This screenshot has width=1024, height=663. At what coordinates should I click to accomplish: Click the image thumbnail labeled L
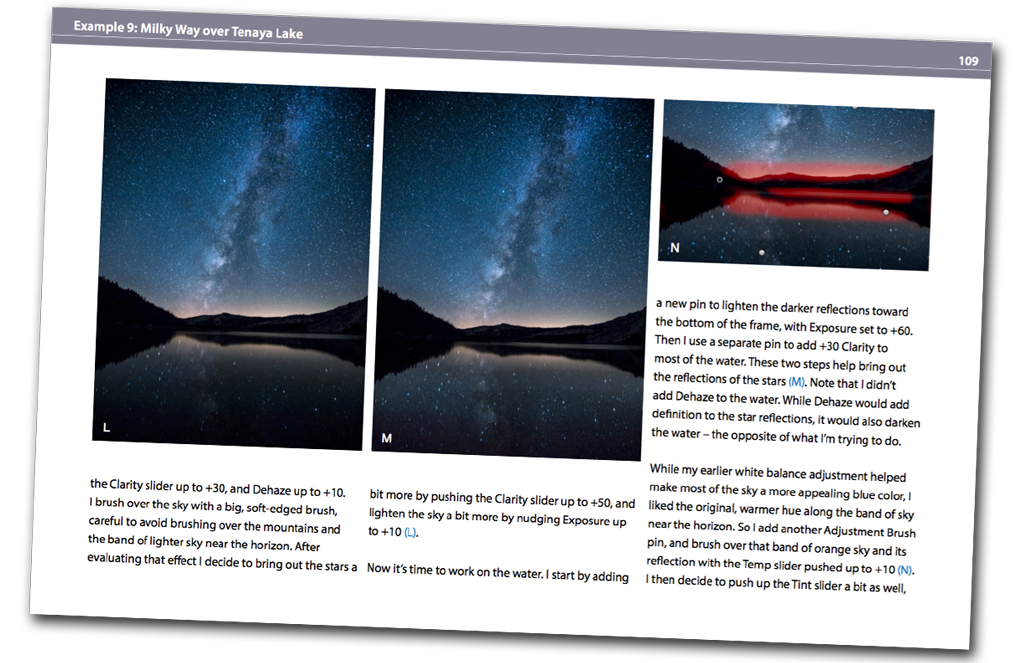click(234, 264)
